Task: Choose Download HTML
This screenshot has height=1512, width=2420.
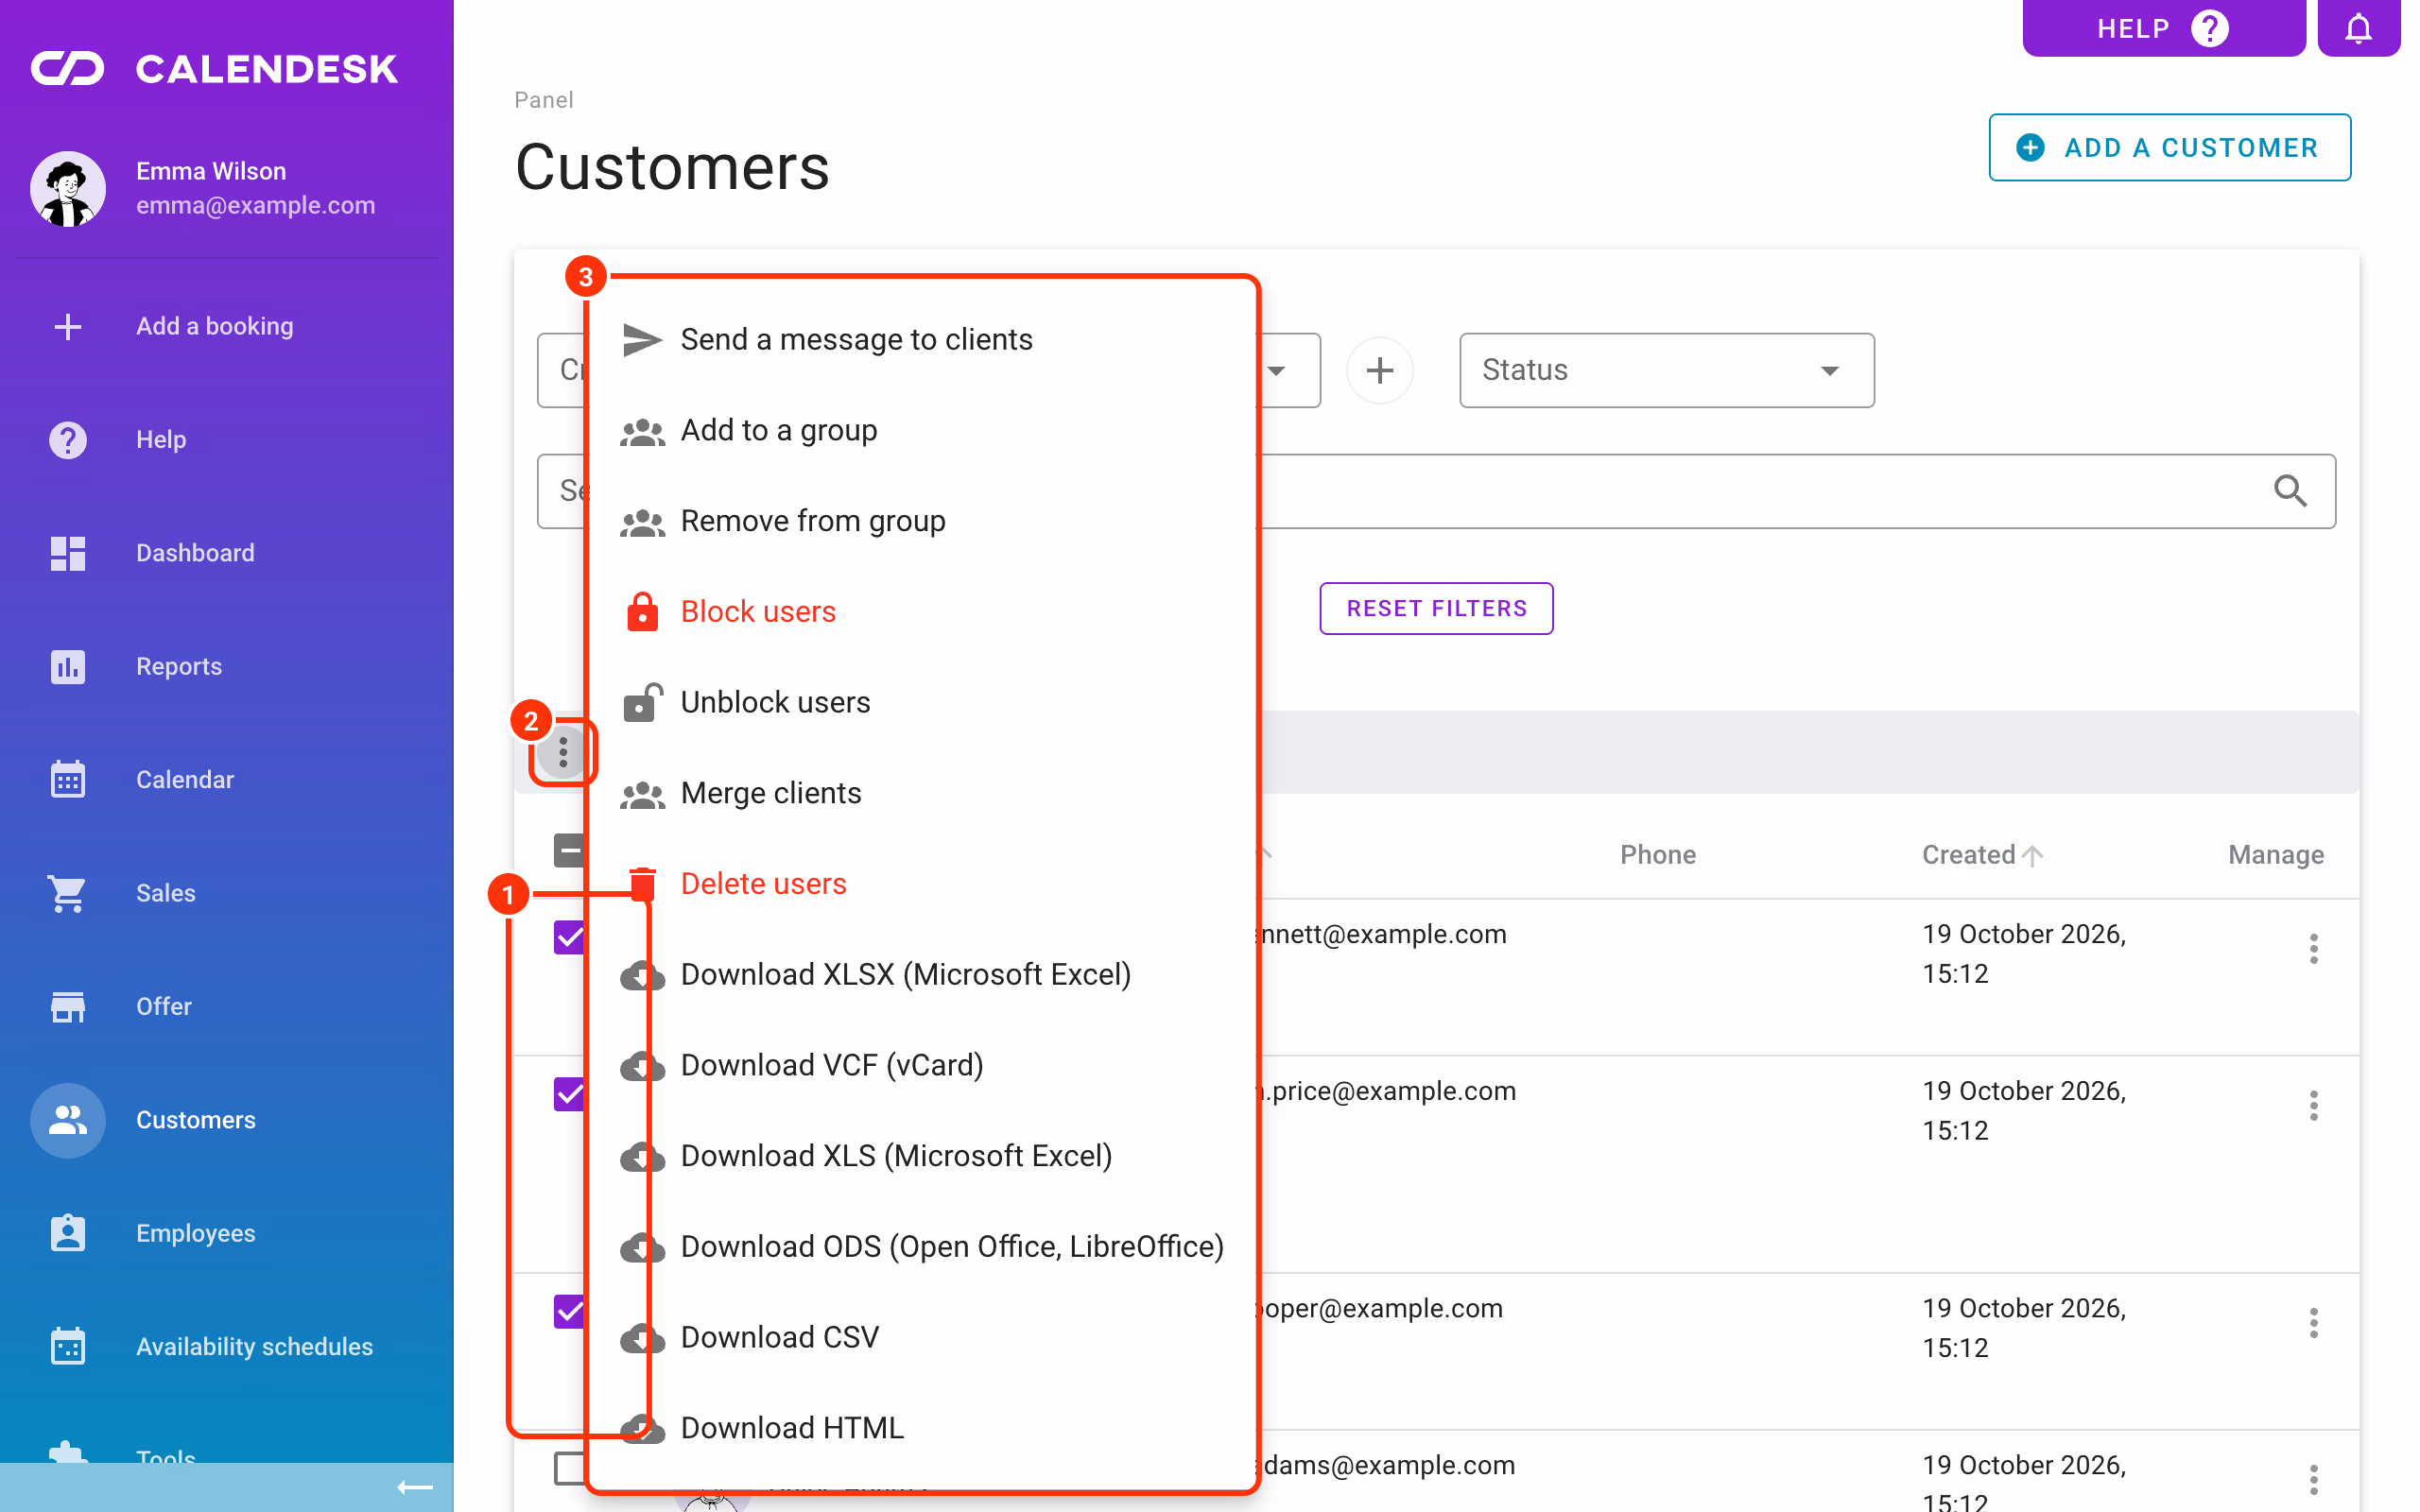Action: click(921, 1429)
